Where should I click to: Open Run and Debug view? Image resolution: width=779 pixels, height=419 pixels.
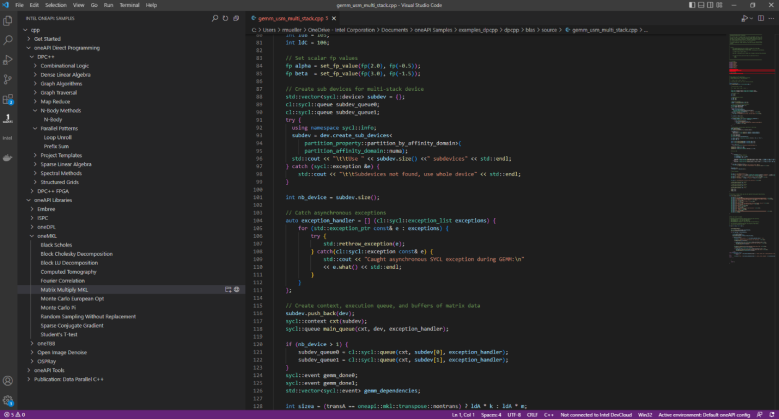(8, 60)
